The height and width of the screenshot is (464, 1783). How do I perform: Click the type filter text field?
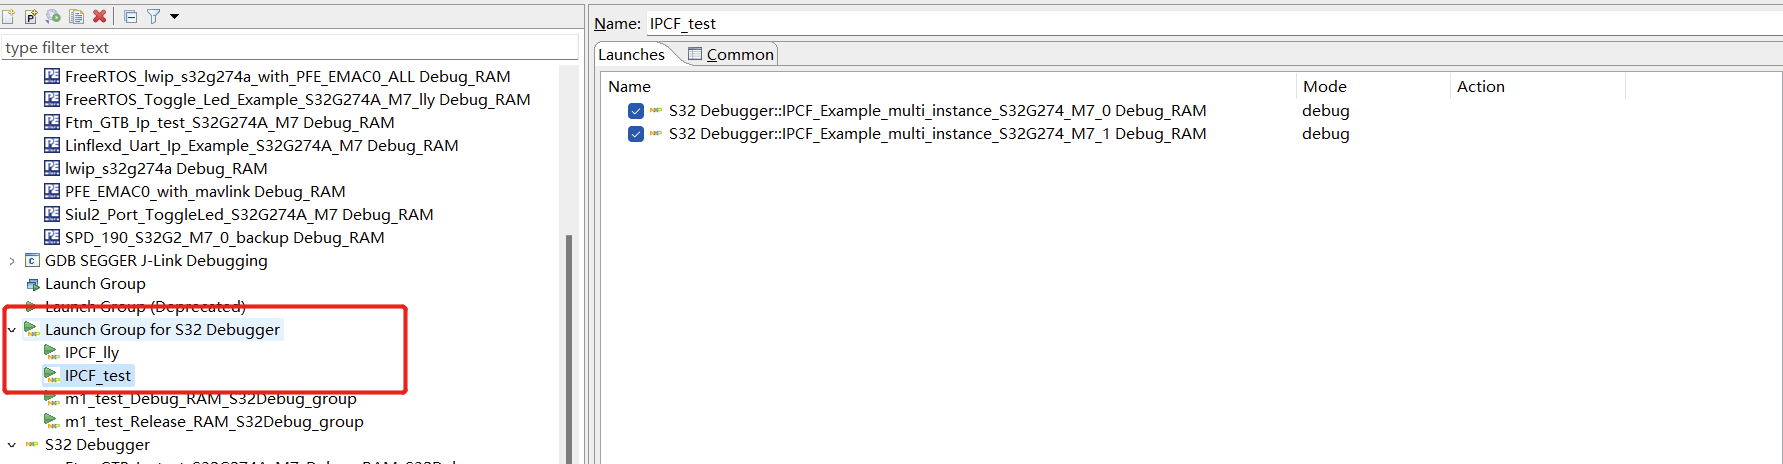[290, 47]
